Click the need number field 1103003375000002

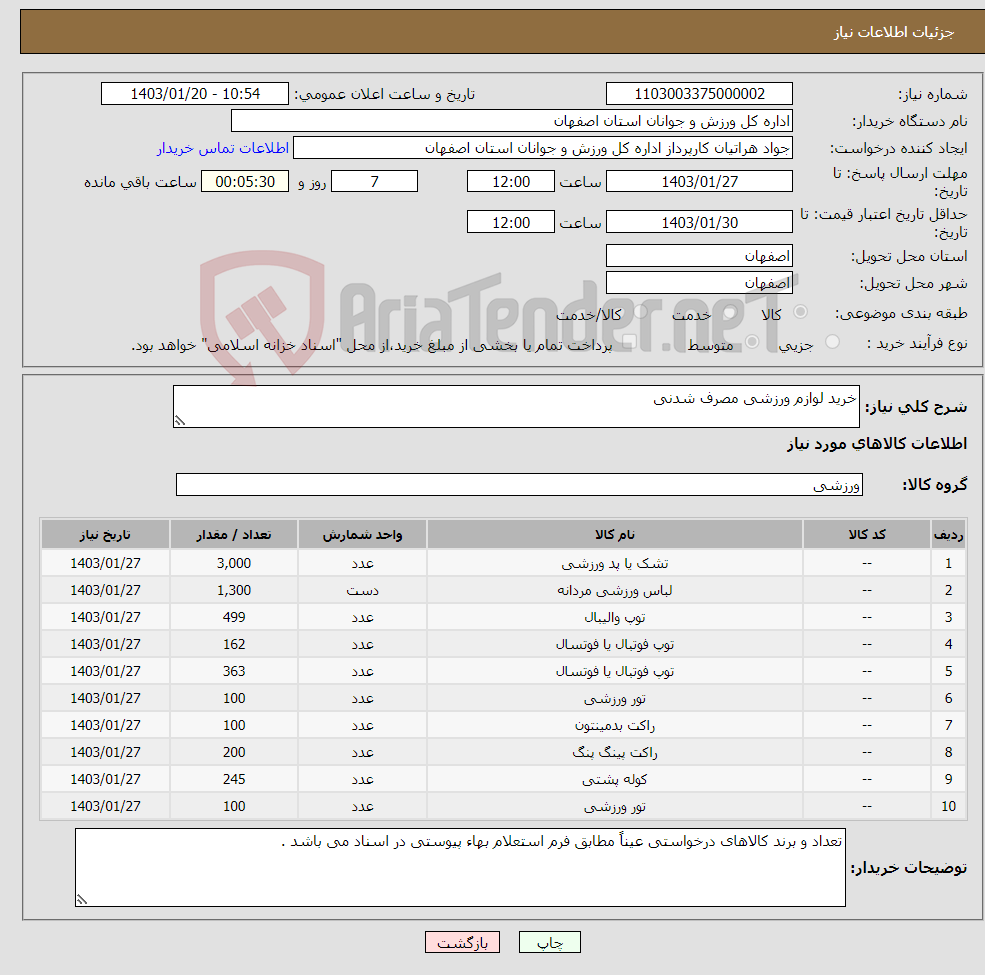pos(699,94)
